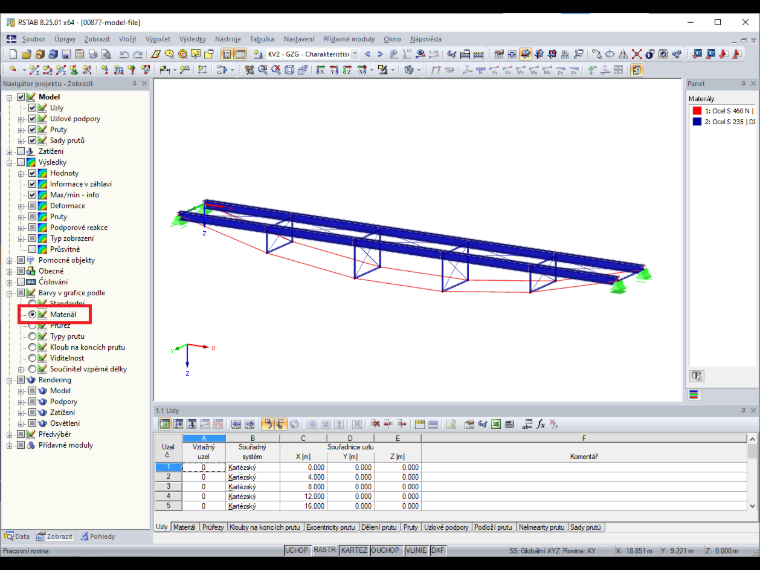Viewport: 760px width, 570px height.
Task: Open the load case KV2 dropdown
Action: 355,54
